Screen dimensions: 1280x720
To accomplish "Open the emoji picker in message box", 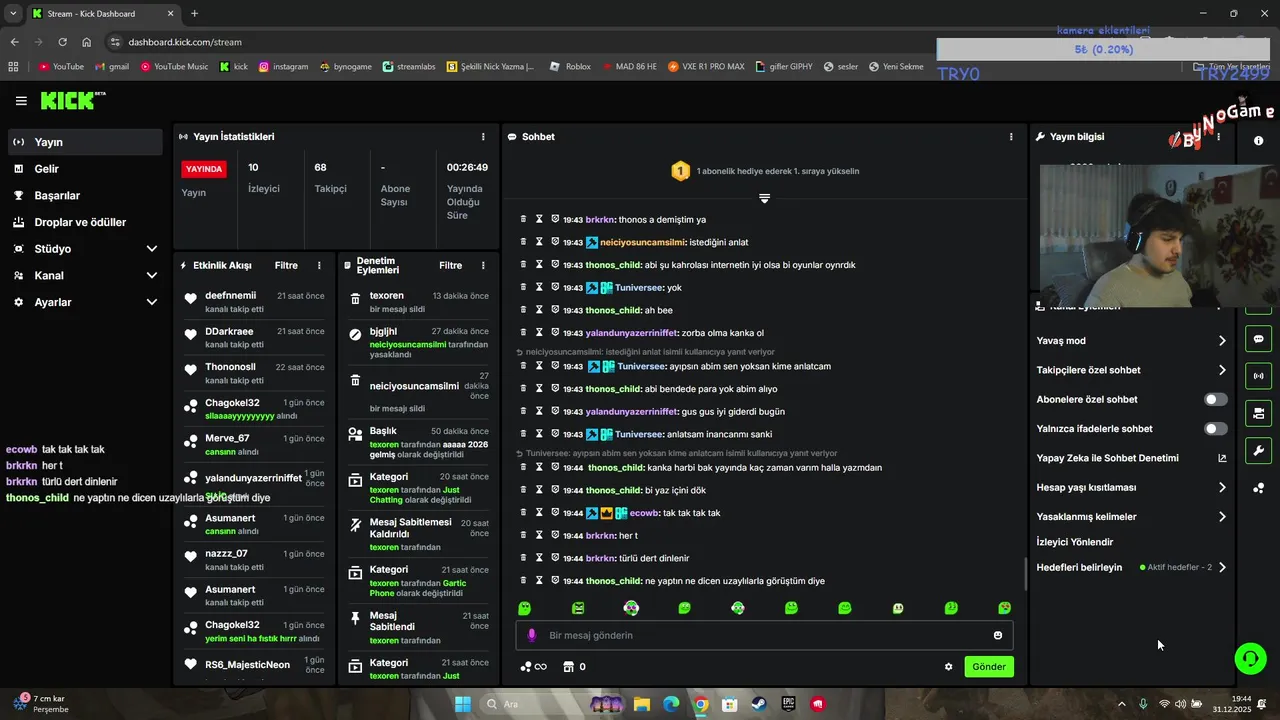I will [998, 635].
